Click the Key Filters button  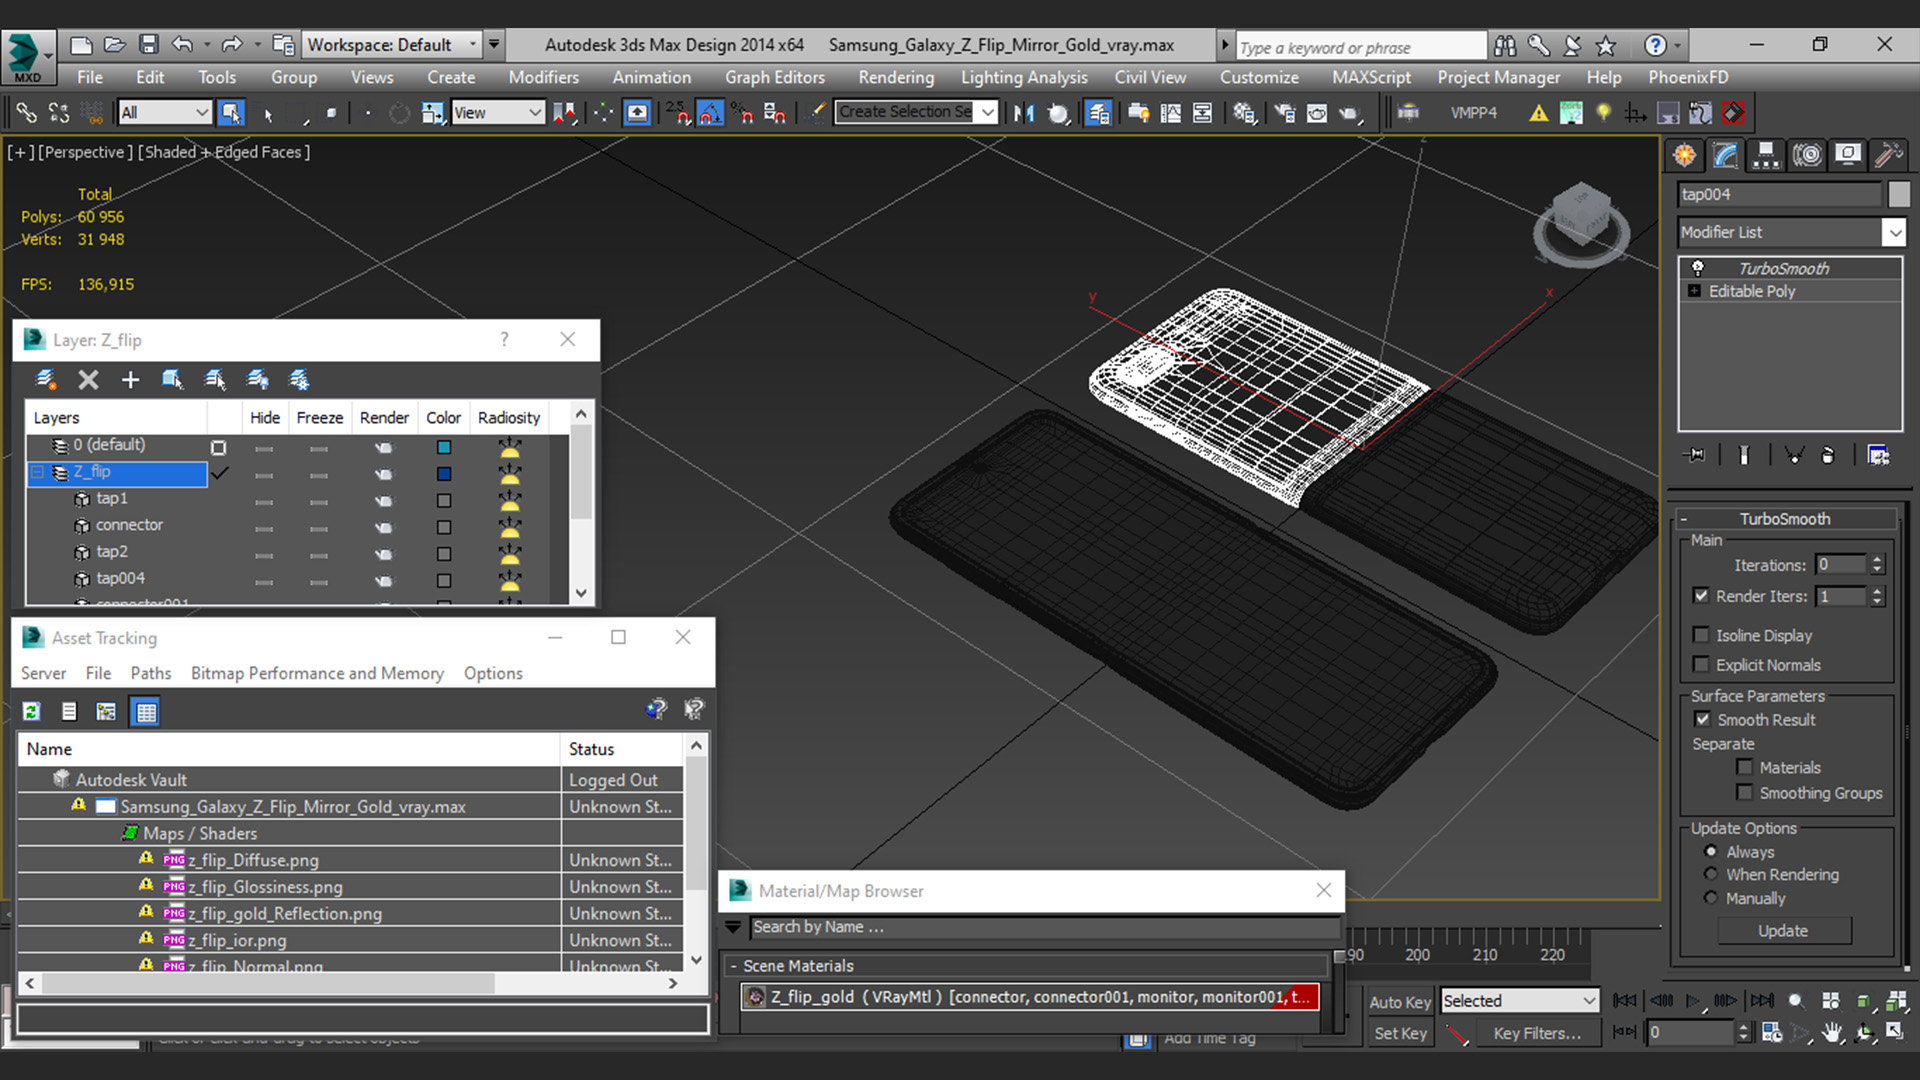click(1537, 1034)
